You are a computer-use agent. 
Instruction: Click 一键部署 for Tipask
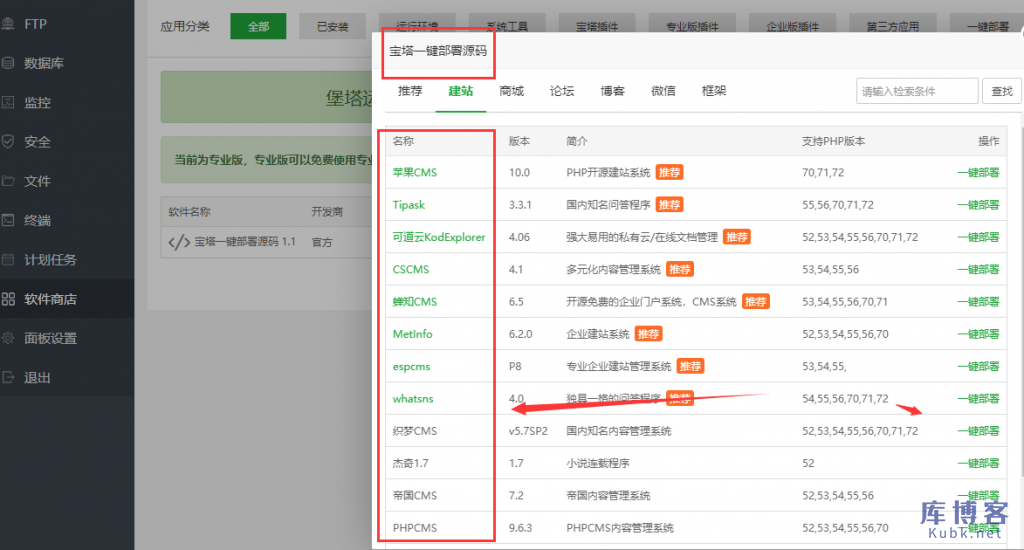(978, 204)
